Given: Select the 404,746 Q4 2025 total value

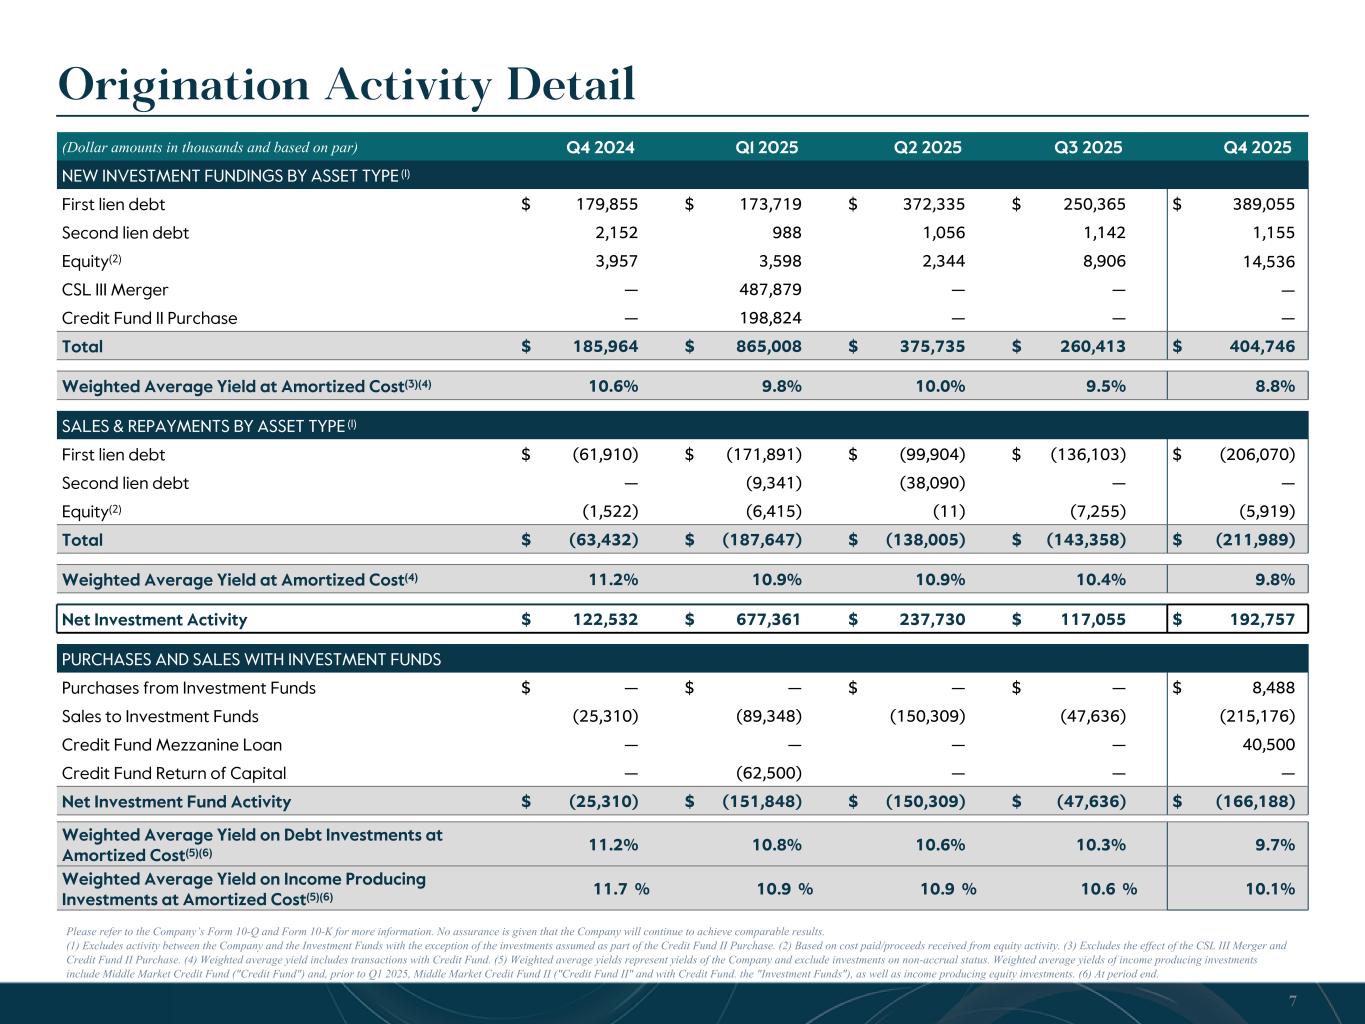Looking at the screenshot, I should pyautogui.click(x=1256, y=347).
